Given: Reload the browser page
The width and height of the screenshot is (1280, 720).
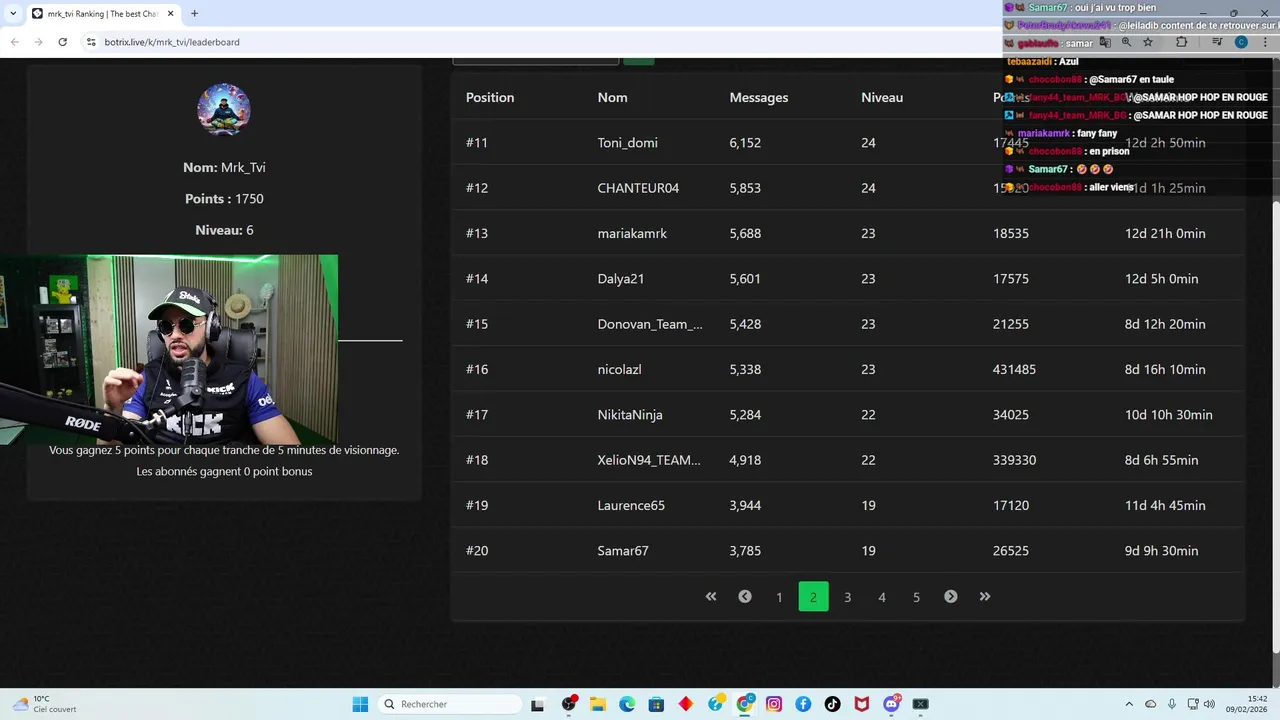Looking at the screenshot, I should [62, 42].
